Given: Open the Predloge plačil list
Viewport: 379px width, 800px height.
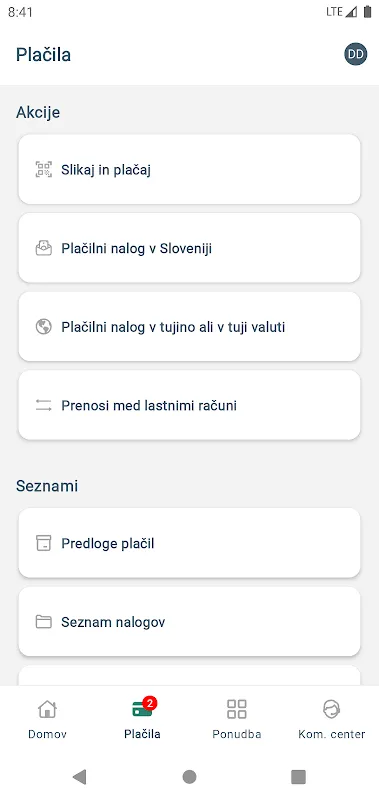Looking at the screenshot, I should click(189, 543).
